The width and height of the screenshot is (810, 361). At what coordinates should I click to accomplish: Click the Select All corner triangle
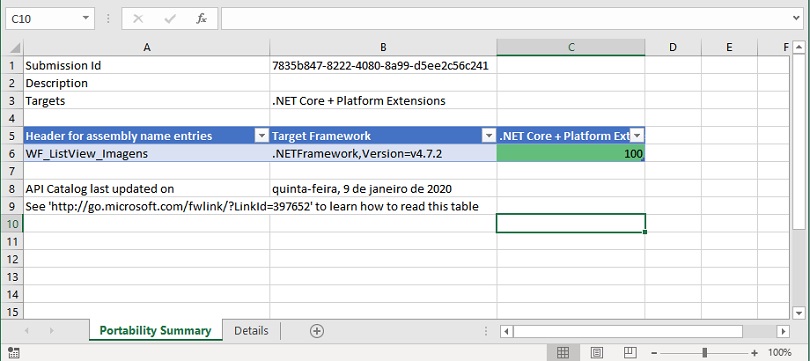15,48
